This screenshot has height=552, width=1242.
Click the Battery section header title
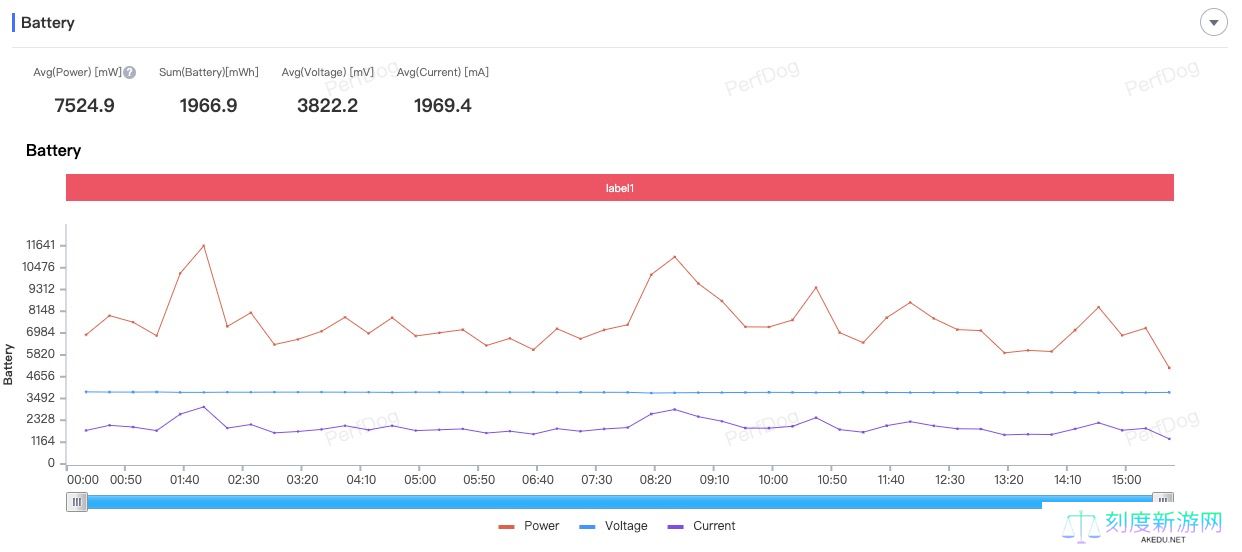pyautogui.click(x=48, y=23)
